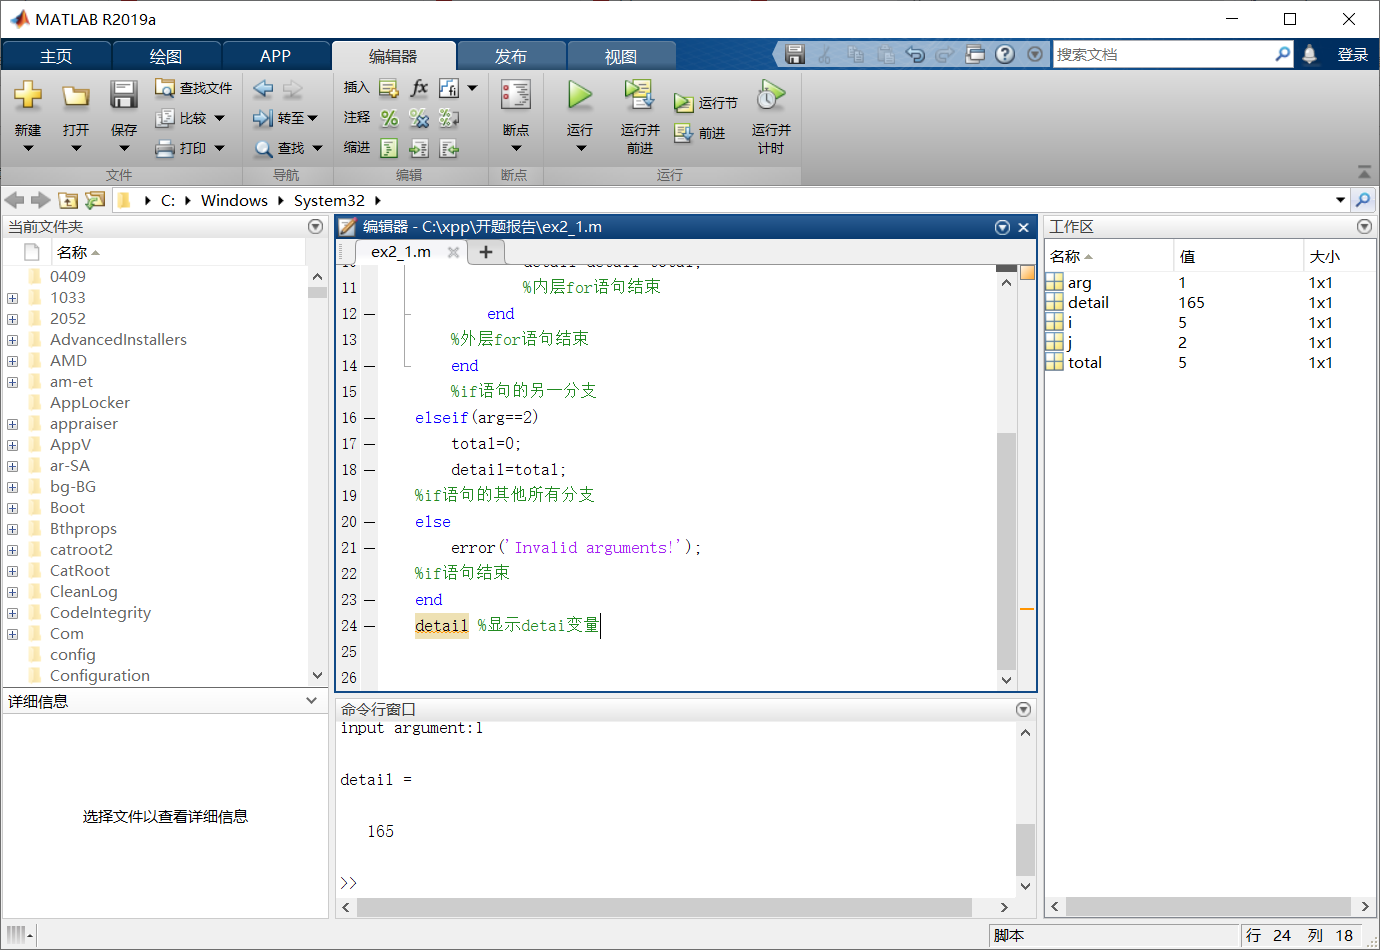
Task: Close the ex2_1.m tab with its x
Action: tap(453, 252)
